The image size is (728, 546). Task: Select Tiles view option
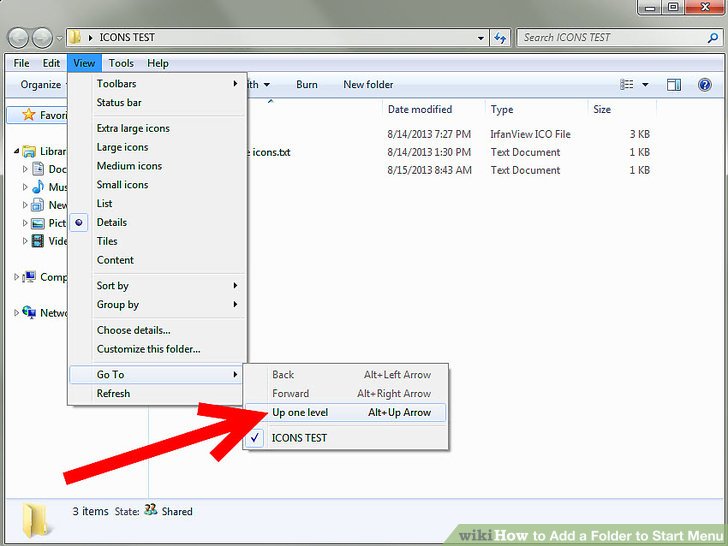[x=157, y=241]
